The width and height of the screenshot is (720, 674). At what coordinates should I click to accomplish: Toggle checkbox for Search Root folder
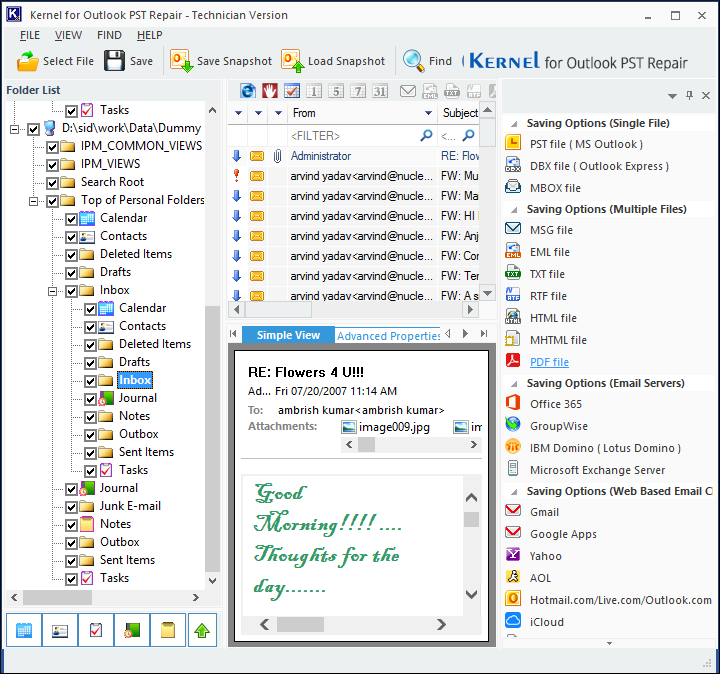click(53, 182)
